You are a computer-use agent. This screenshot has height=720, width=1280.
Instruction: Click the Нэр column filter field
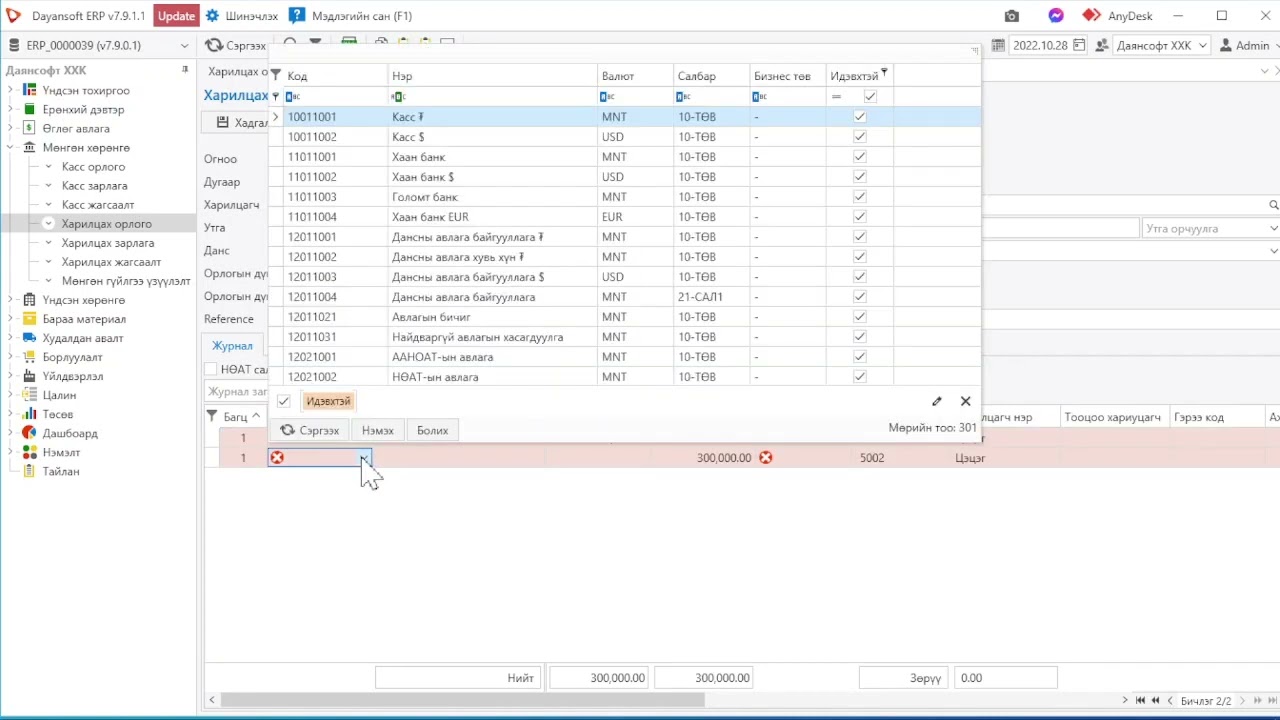click(x=491, y=96)
